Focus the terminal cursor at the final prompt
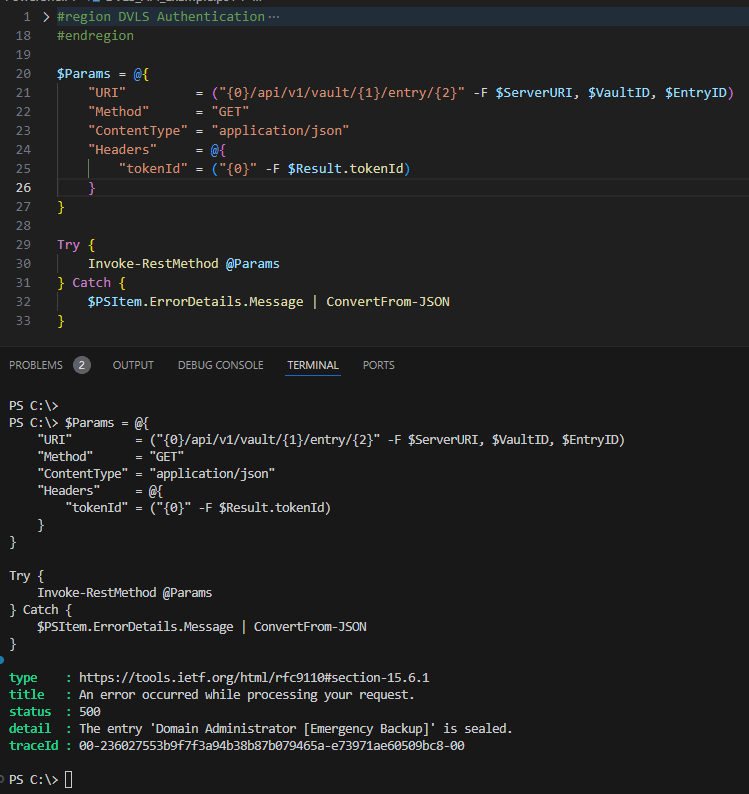Screen dimensions: 749x794 69,779
